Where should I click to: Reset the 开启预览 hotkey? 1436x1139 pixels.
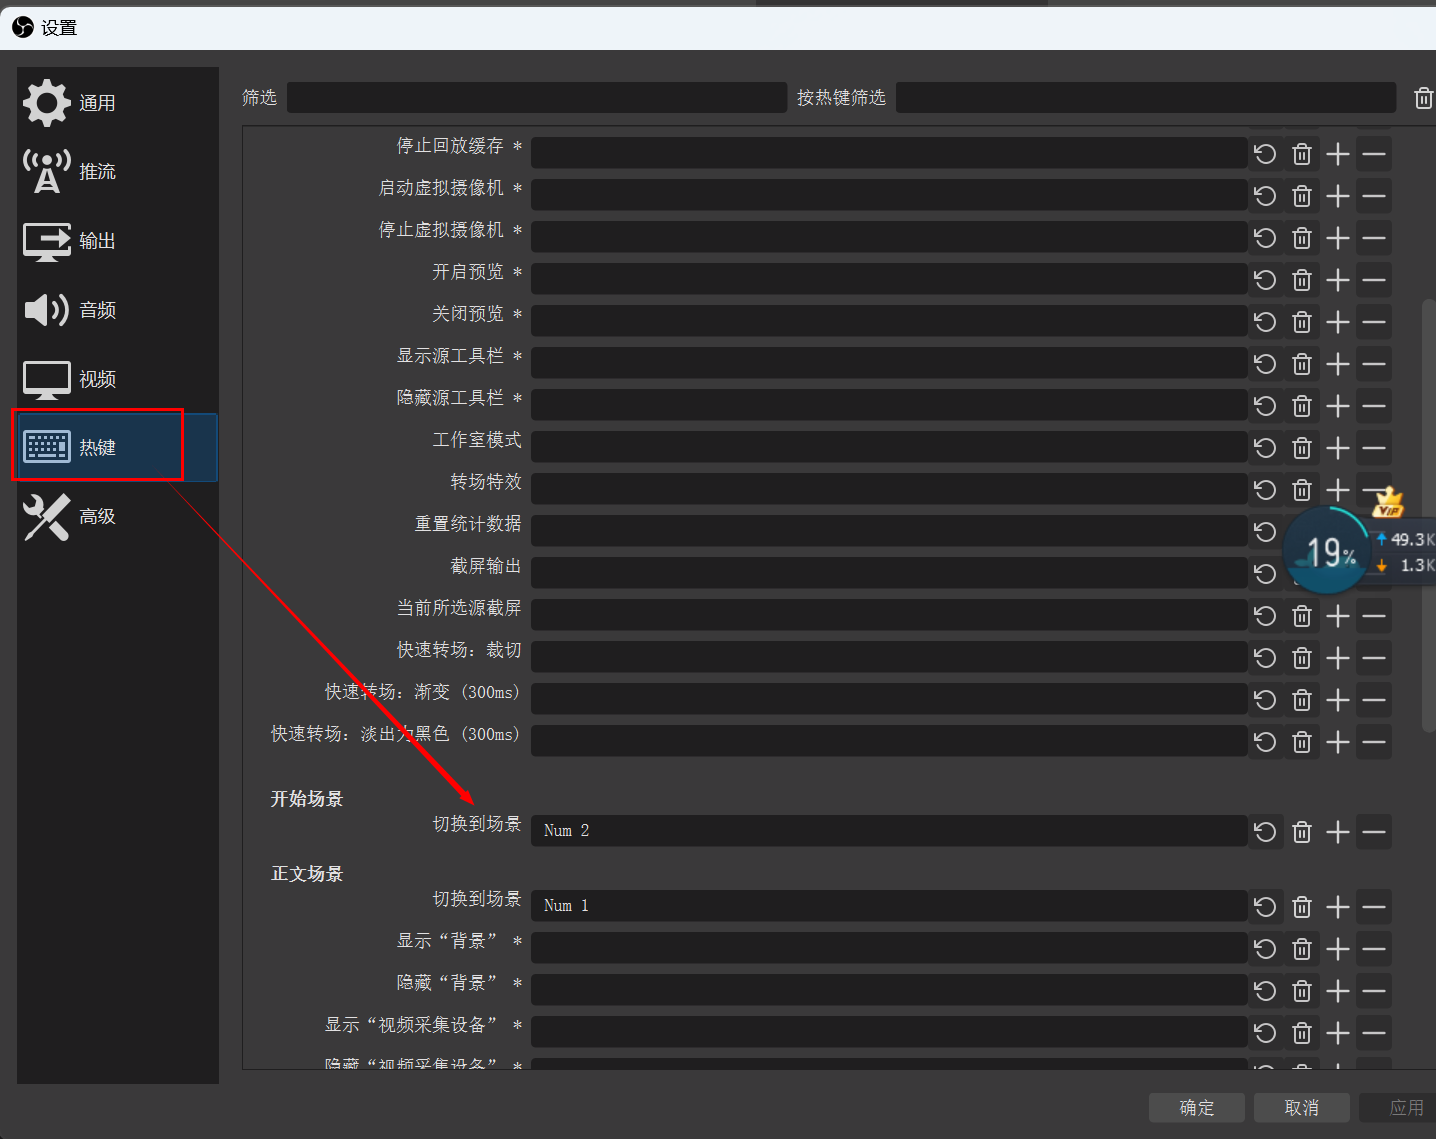tap(1265, 280)
